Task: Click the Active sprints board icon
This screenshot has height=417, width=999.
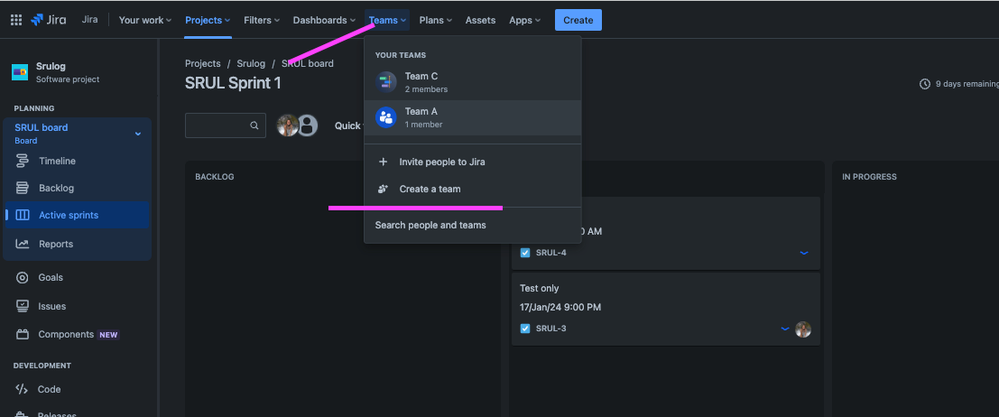Action: click(x=22, y=215)
